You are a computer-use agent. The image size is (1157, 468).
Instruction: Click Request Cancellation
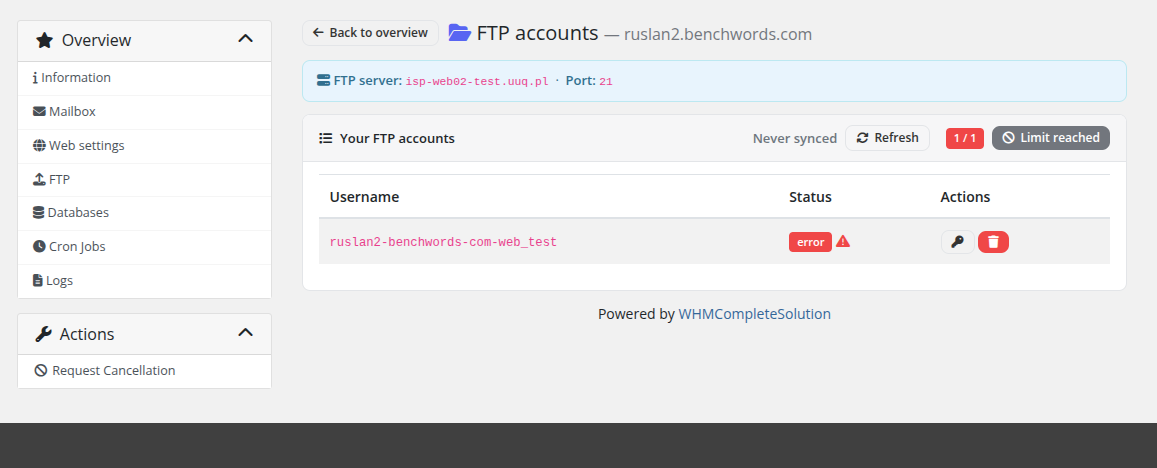click(145, 371)
